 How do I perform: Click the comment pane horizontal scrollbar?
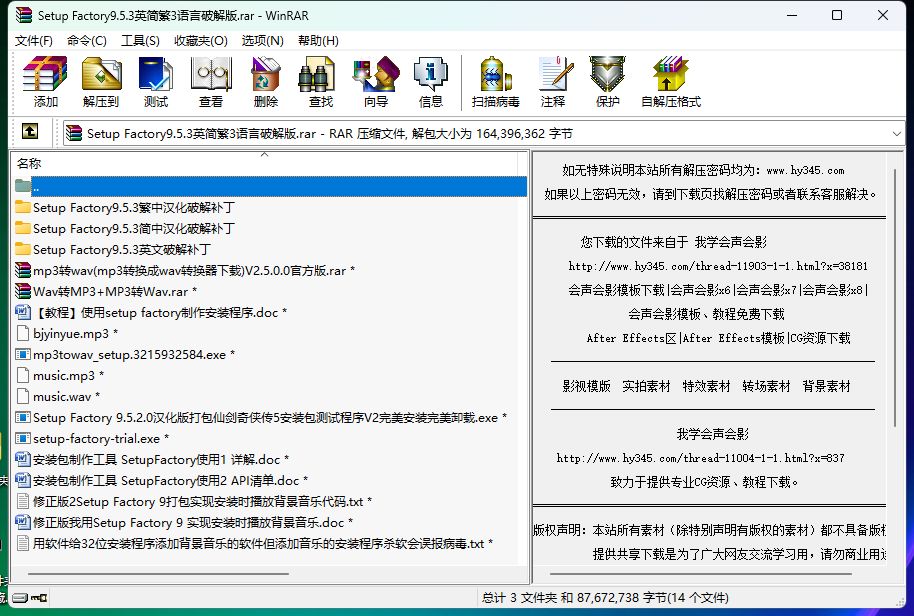[x=701, y=574]
